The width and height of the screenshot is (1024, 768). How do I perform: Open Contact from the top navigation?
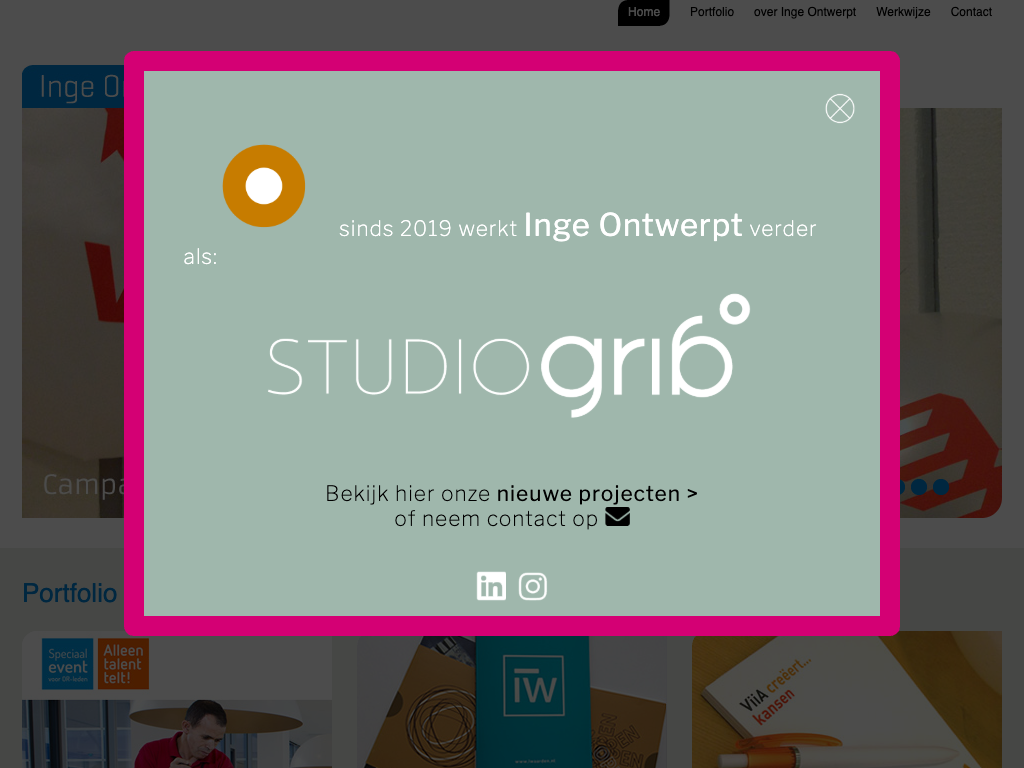971,13
